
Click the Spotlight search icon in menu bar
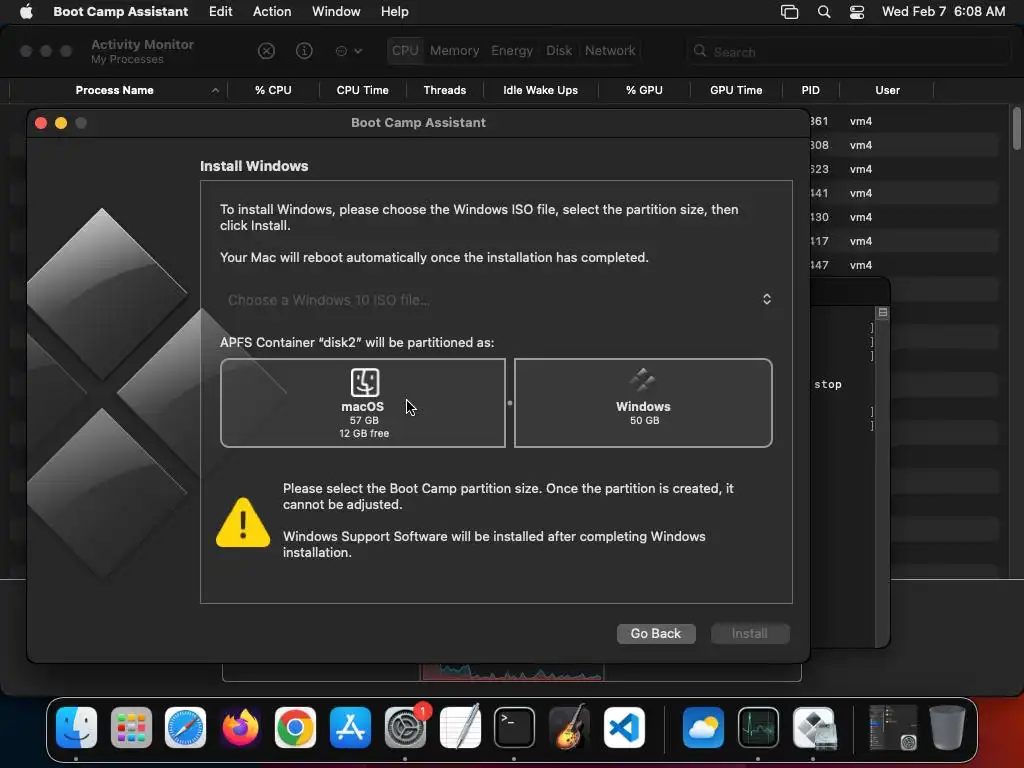(x=824, y=12)
